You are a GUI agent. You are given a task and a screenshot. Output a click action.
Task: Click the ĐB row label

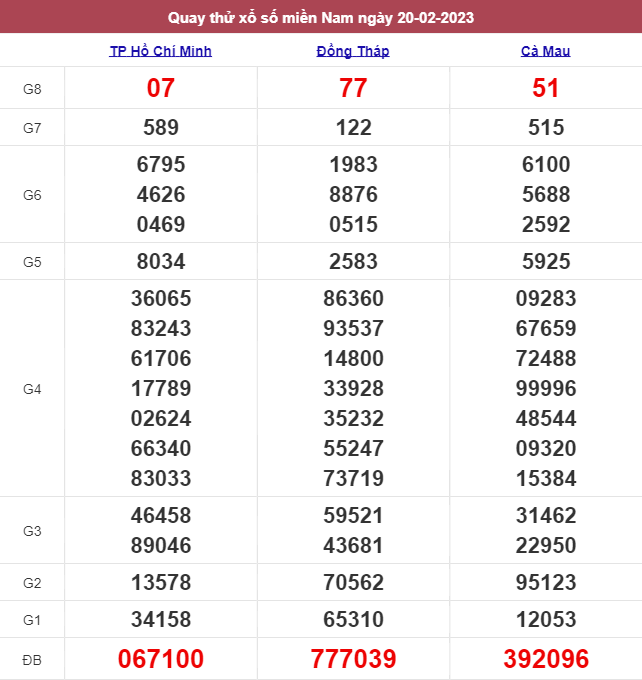[x=32, y=660]
